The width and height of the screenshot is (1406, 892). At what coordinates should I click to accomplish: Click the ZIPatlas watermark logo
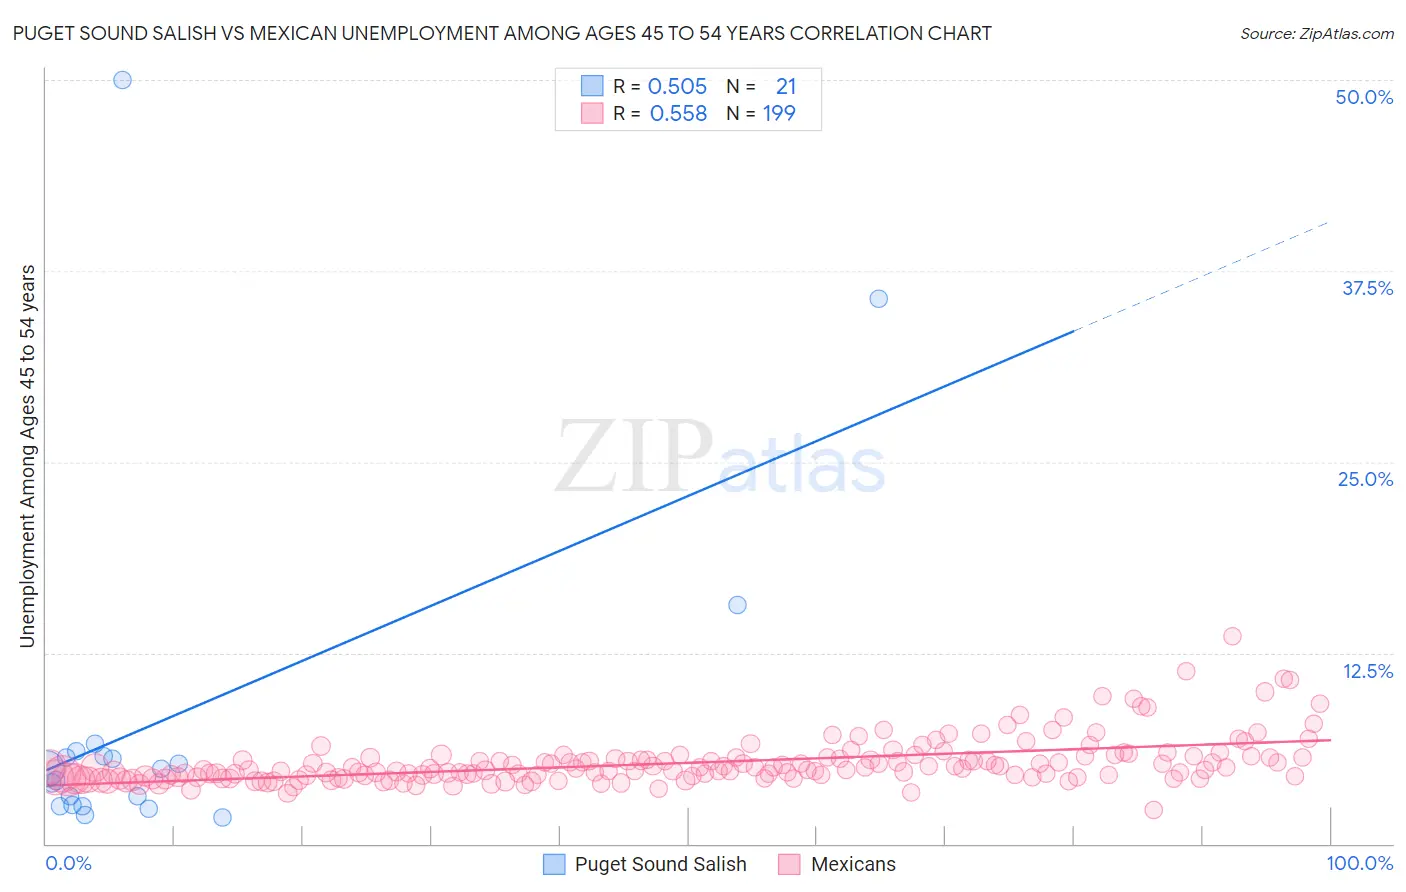click(720, 457)
